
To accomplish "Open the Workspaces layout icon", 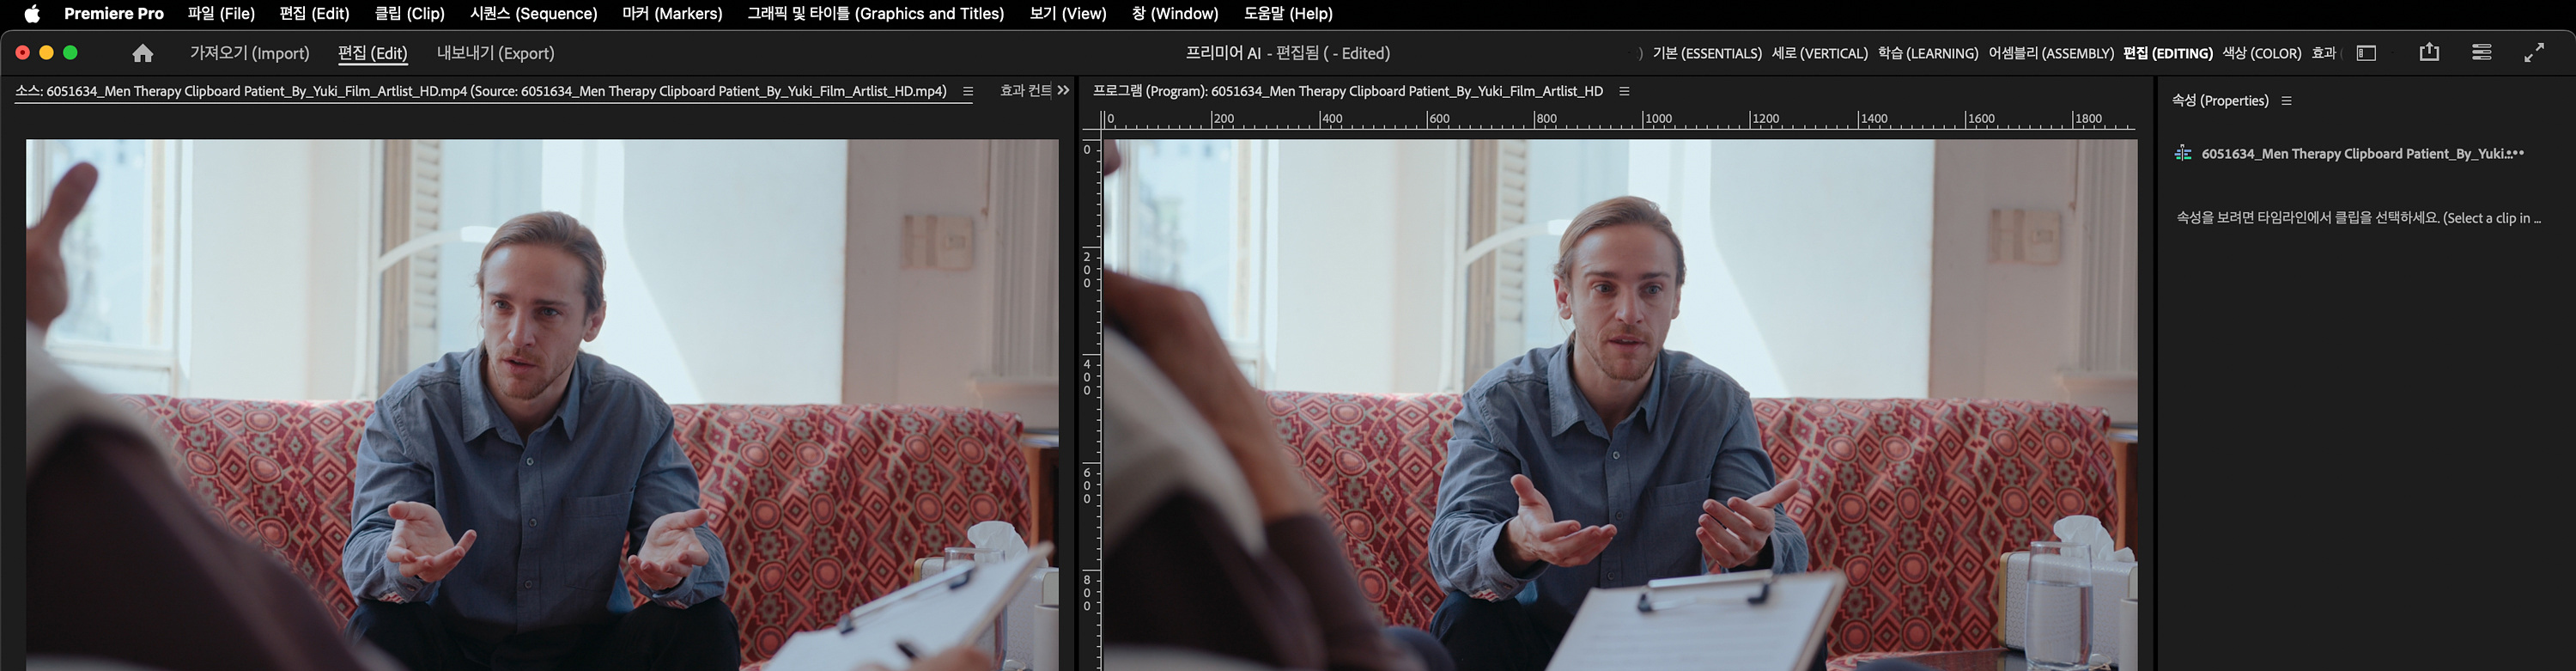I will click(2366, 53).
